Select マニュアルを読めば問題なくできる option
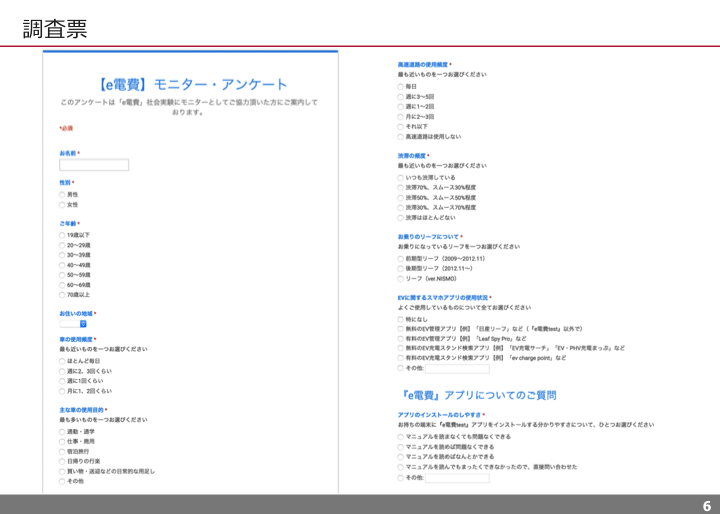Viewport: 720px width, 514px height. click(x=400, y=447)
